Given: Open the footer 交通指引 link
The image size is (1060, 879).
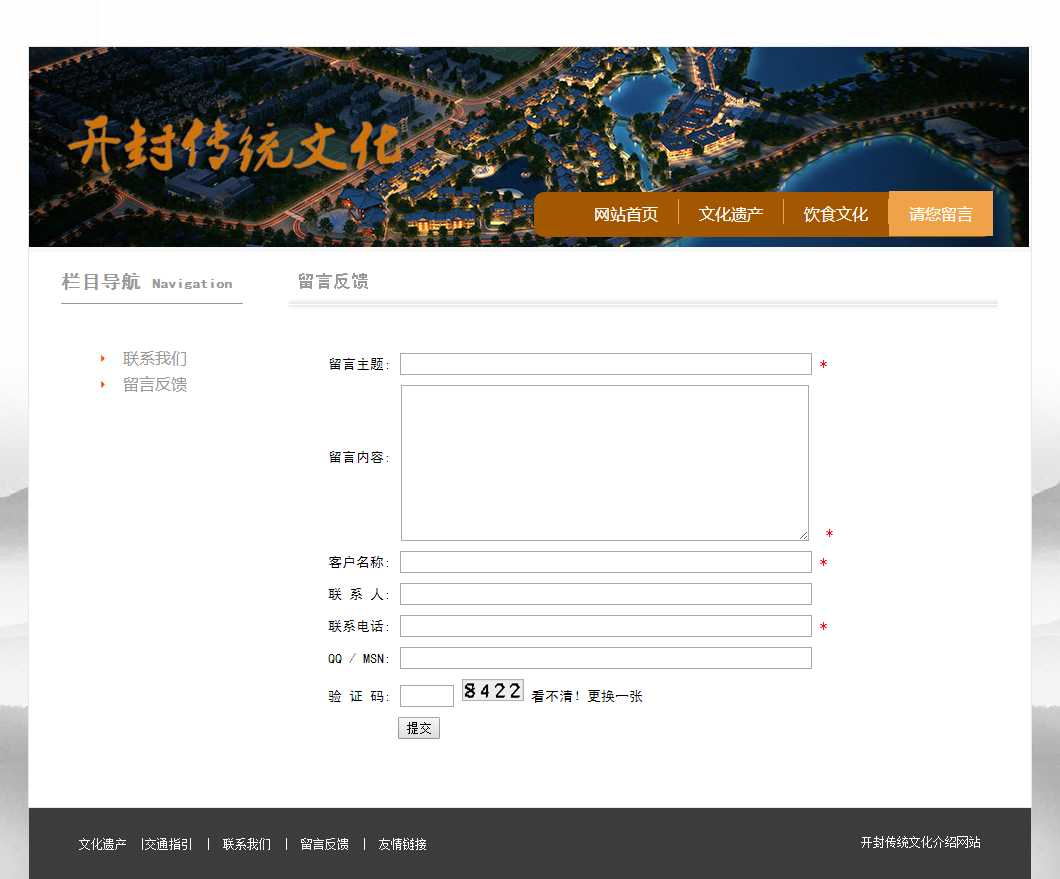Looking at the screenshot, I should [168, 844].
